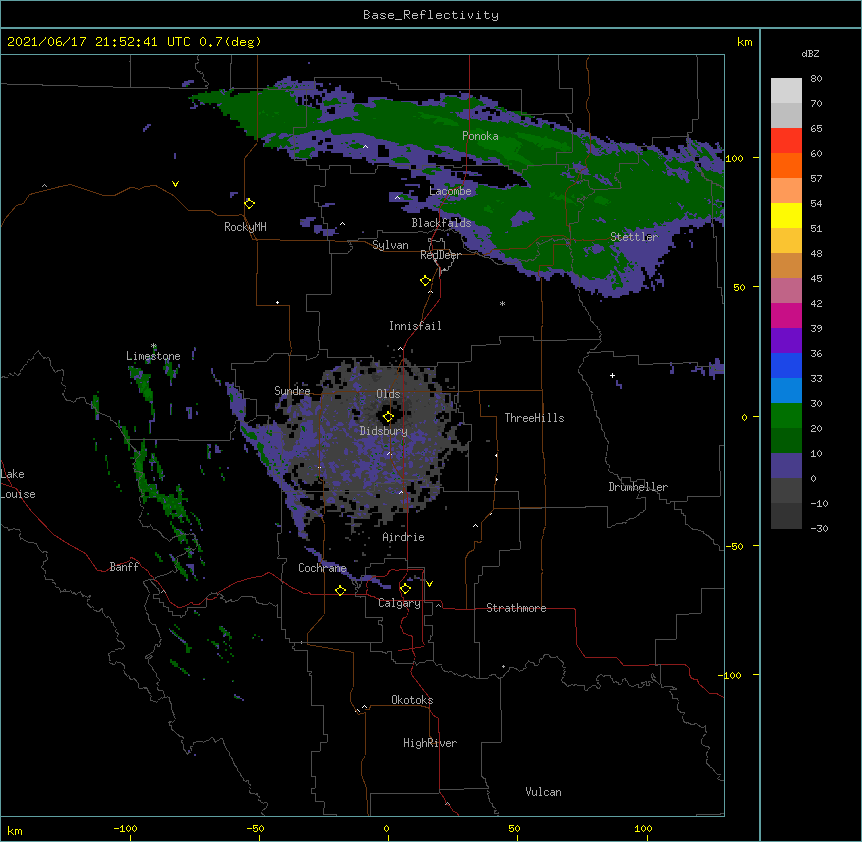Click the HighRiver town label
Screen dimensions: 862x842
pyautogui.click(x=430, y=743)
